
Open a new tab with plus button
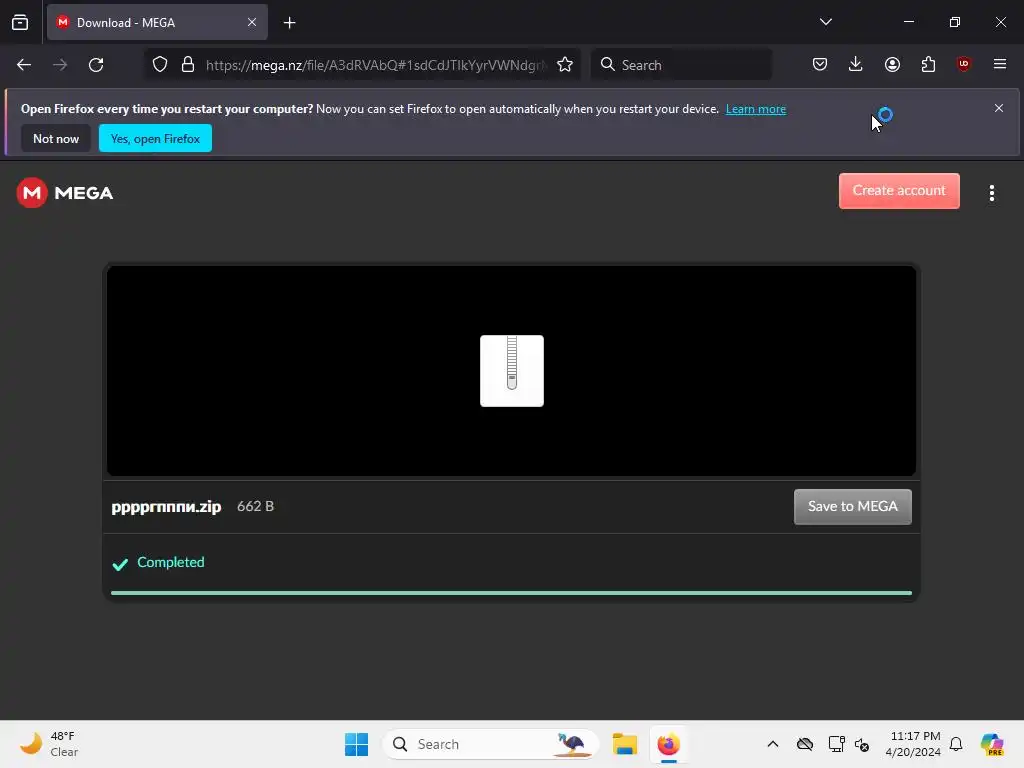click(289, 23)
